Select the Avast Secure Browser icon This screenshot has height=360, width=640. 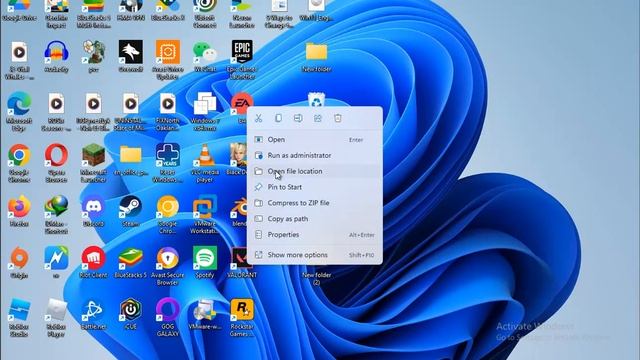coord(168,258)
